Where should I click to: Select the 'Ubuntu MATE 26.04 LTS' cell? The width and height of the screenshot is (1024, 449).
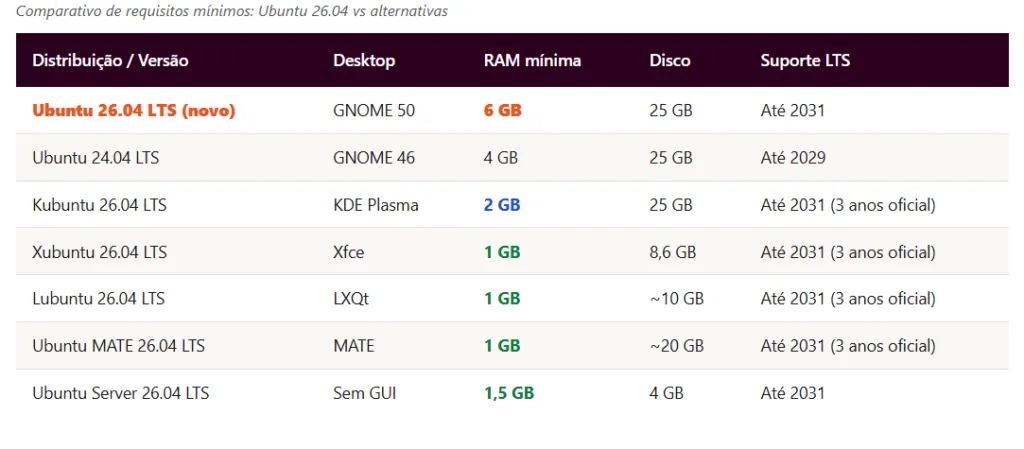(x=119, y=346)
